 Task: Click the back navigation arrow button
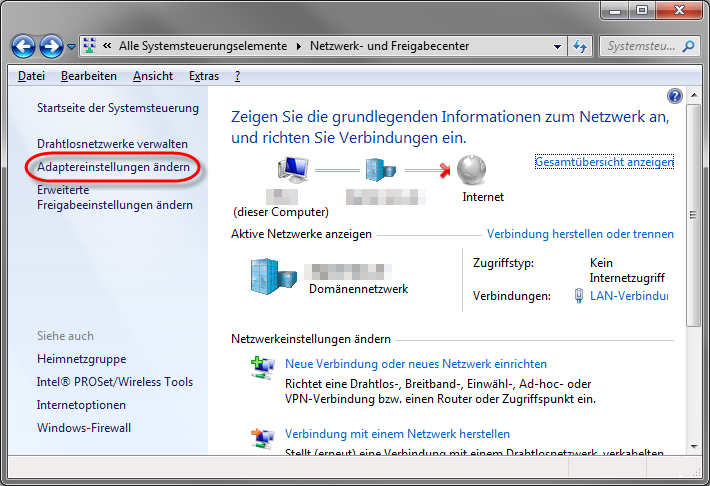click(24, 46)
